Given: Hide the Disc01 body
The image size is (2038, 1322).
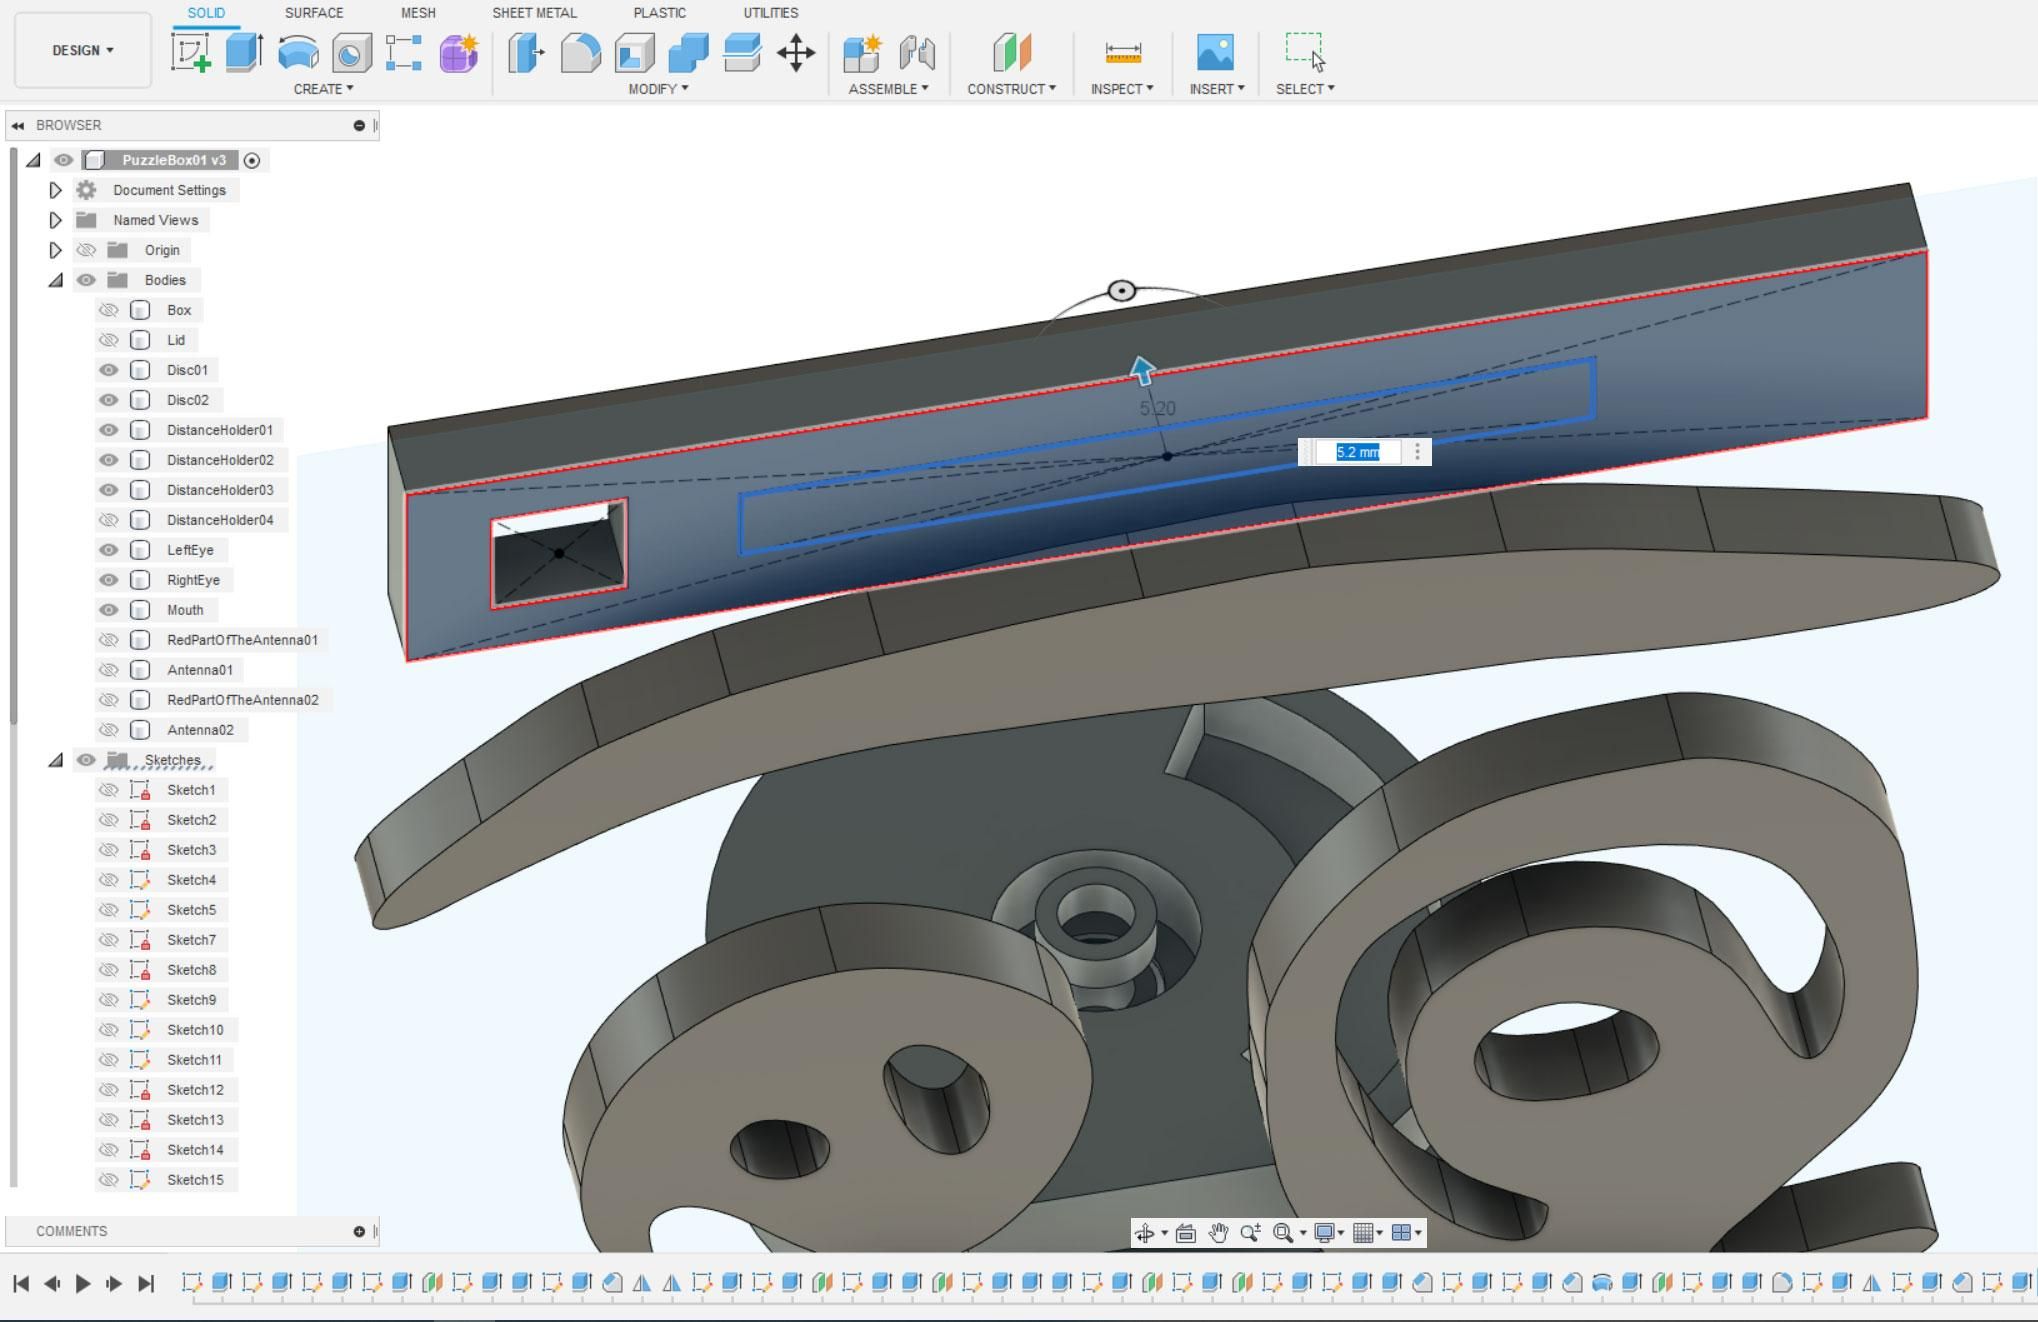Looking at the screenshot, I should (108, 370).
